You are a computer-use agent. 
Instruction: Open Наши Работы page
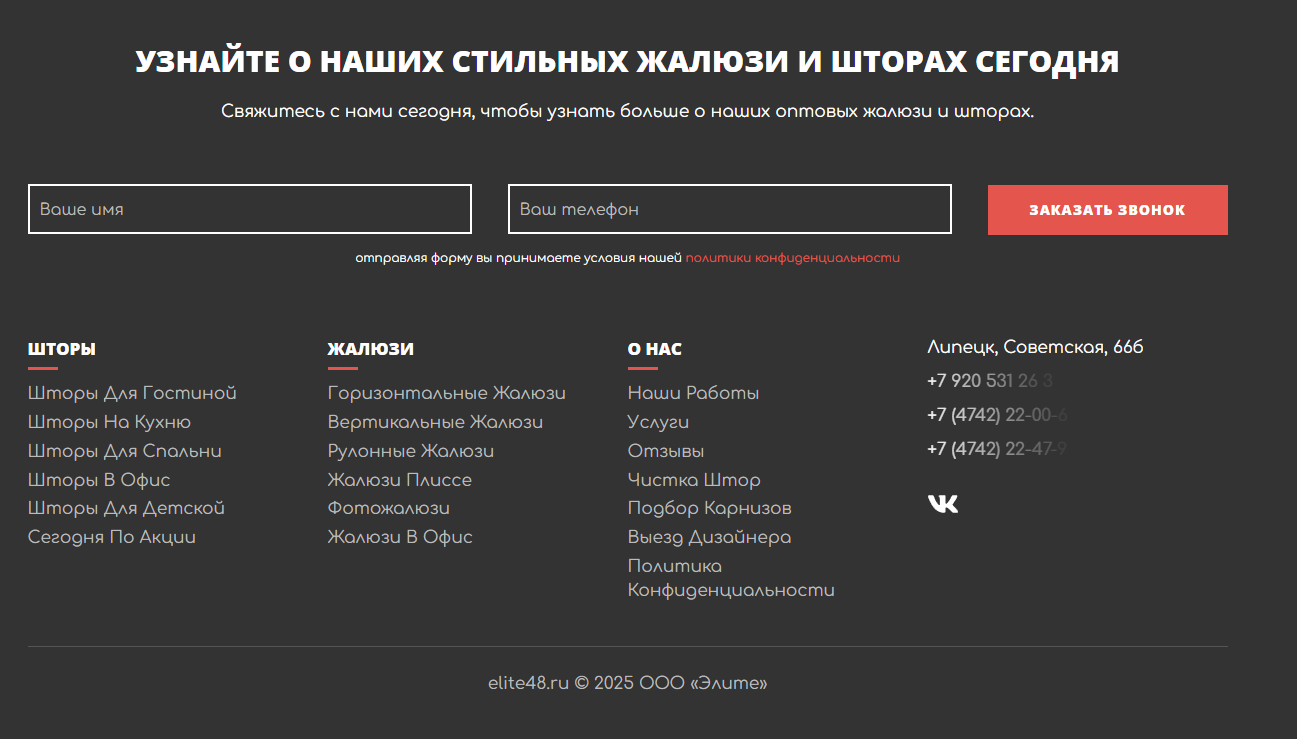[x=692, y=392]
